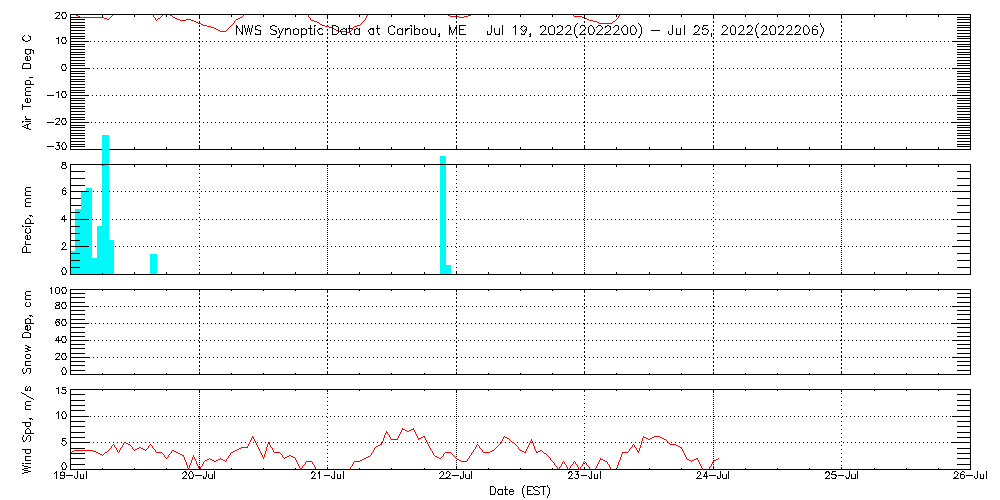Select the 'Precip, mm' axis label
The height and width of the screenshot is (500, 1000).
[27, 216]
